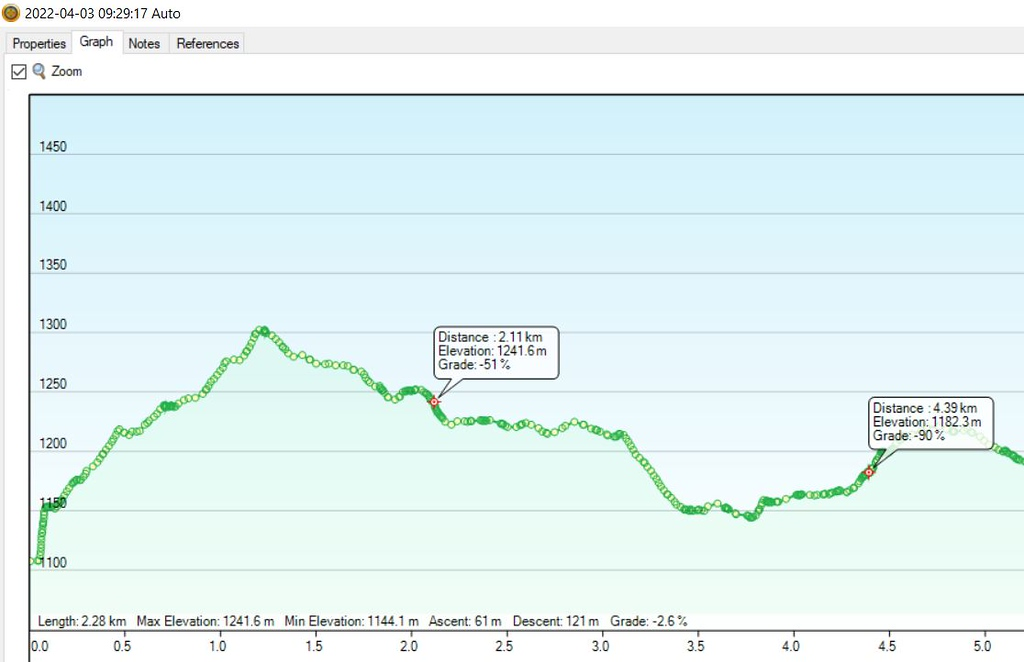The width and height of the screenshot is (1024, 662).
Task: Click the 1450 elevation axis label
Action: pos(53,147)
